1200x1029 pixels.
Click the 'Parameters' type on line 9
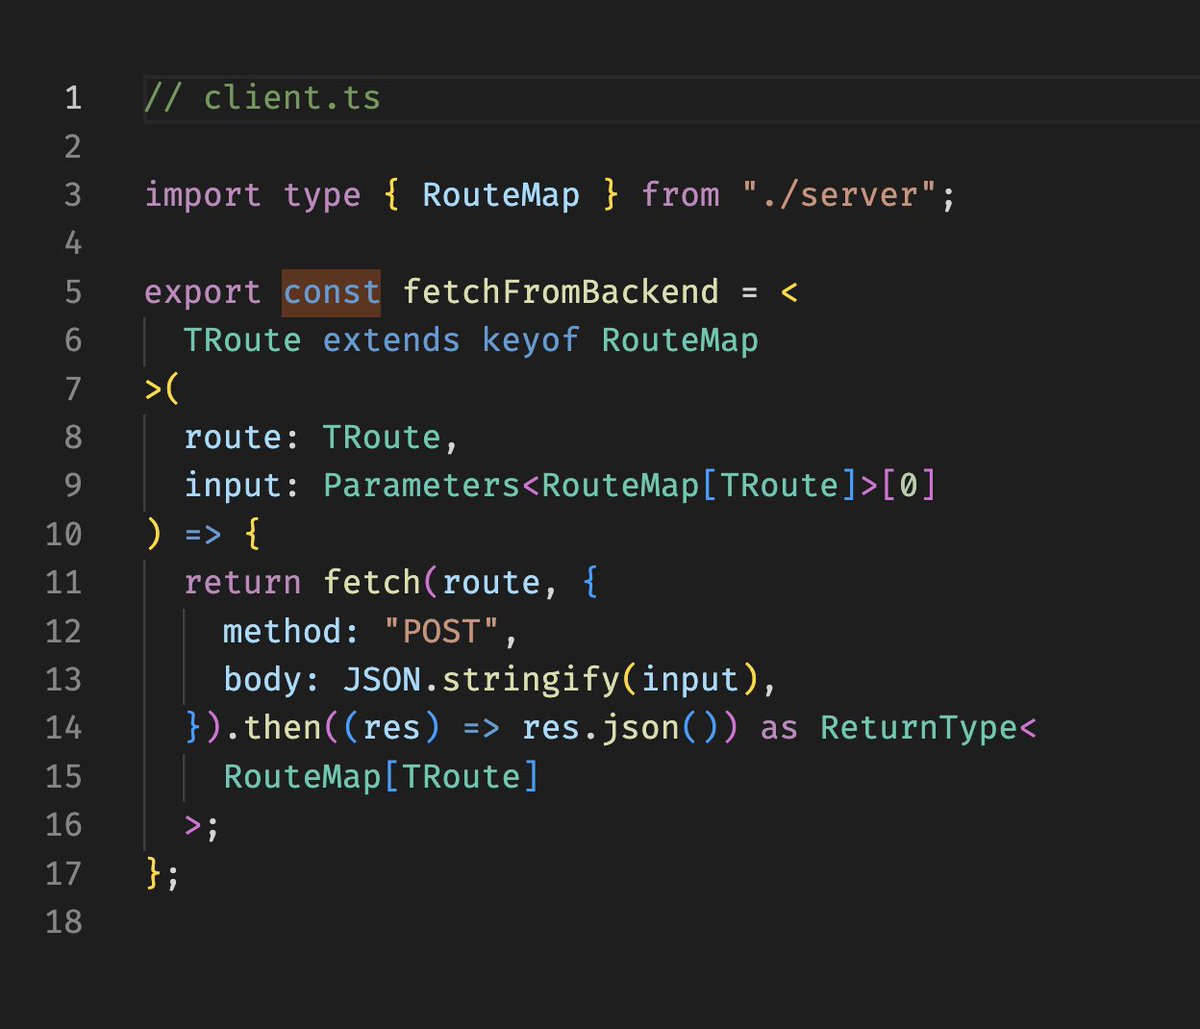point(421,485)
